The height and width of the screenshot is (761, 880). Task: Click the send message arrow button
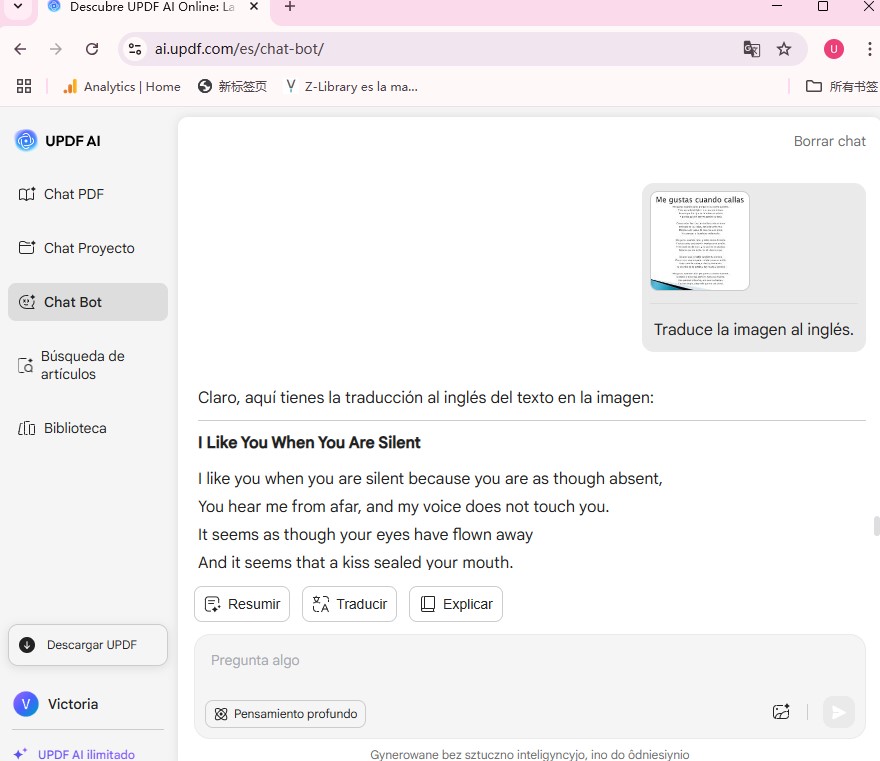[x=838, y=712]
